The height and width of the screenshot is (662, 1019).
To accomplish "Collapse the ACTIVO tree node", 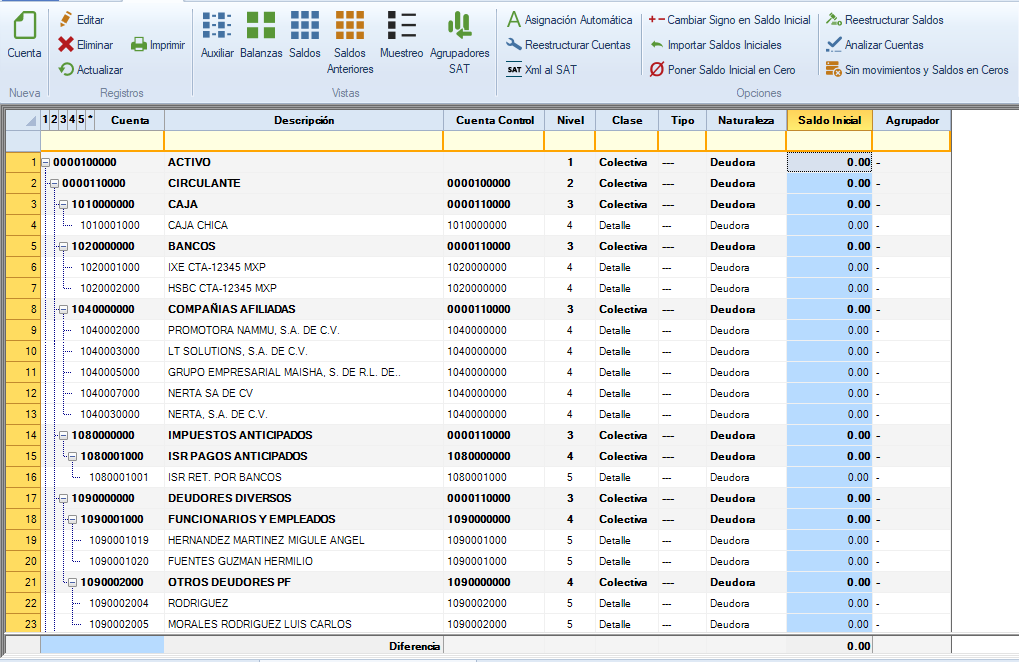I will pos(45,162).
